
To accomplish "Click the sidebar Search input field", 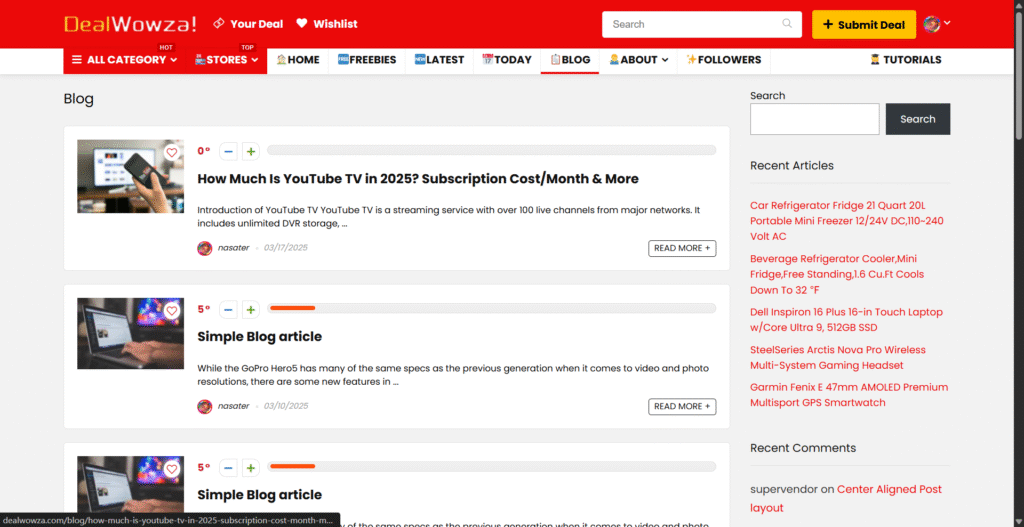I will [814, 119].
